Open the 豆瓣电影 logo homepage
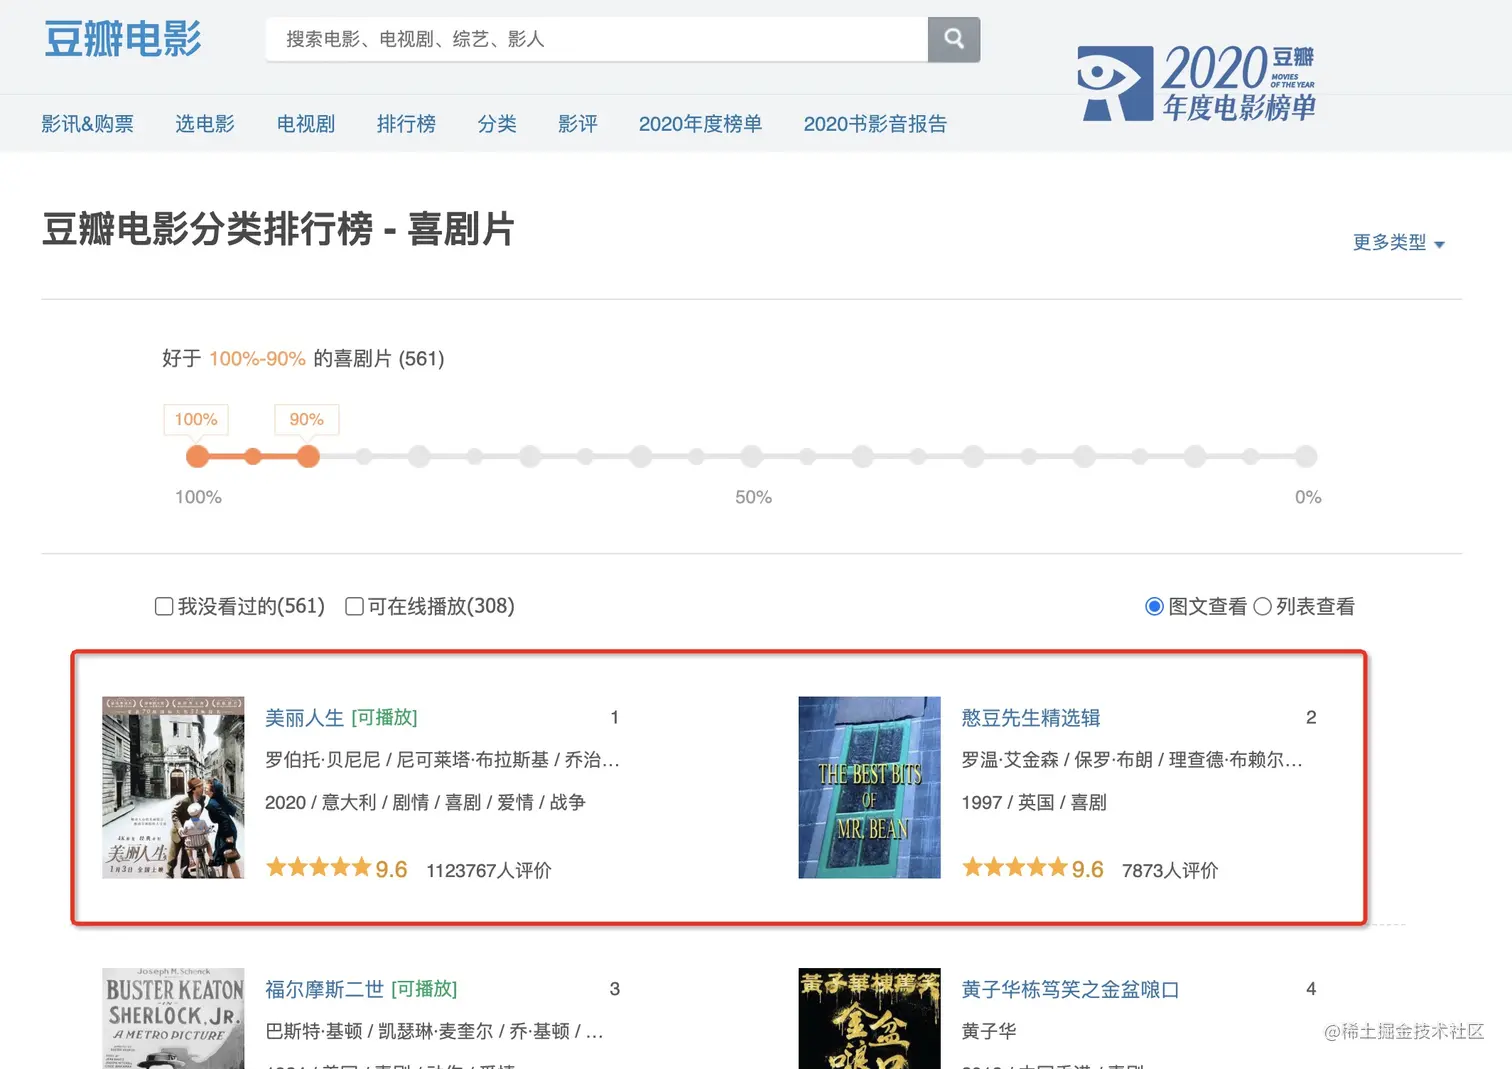1512x1069 pixels. [x=123, y=39]
